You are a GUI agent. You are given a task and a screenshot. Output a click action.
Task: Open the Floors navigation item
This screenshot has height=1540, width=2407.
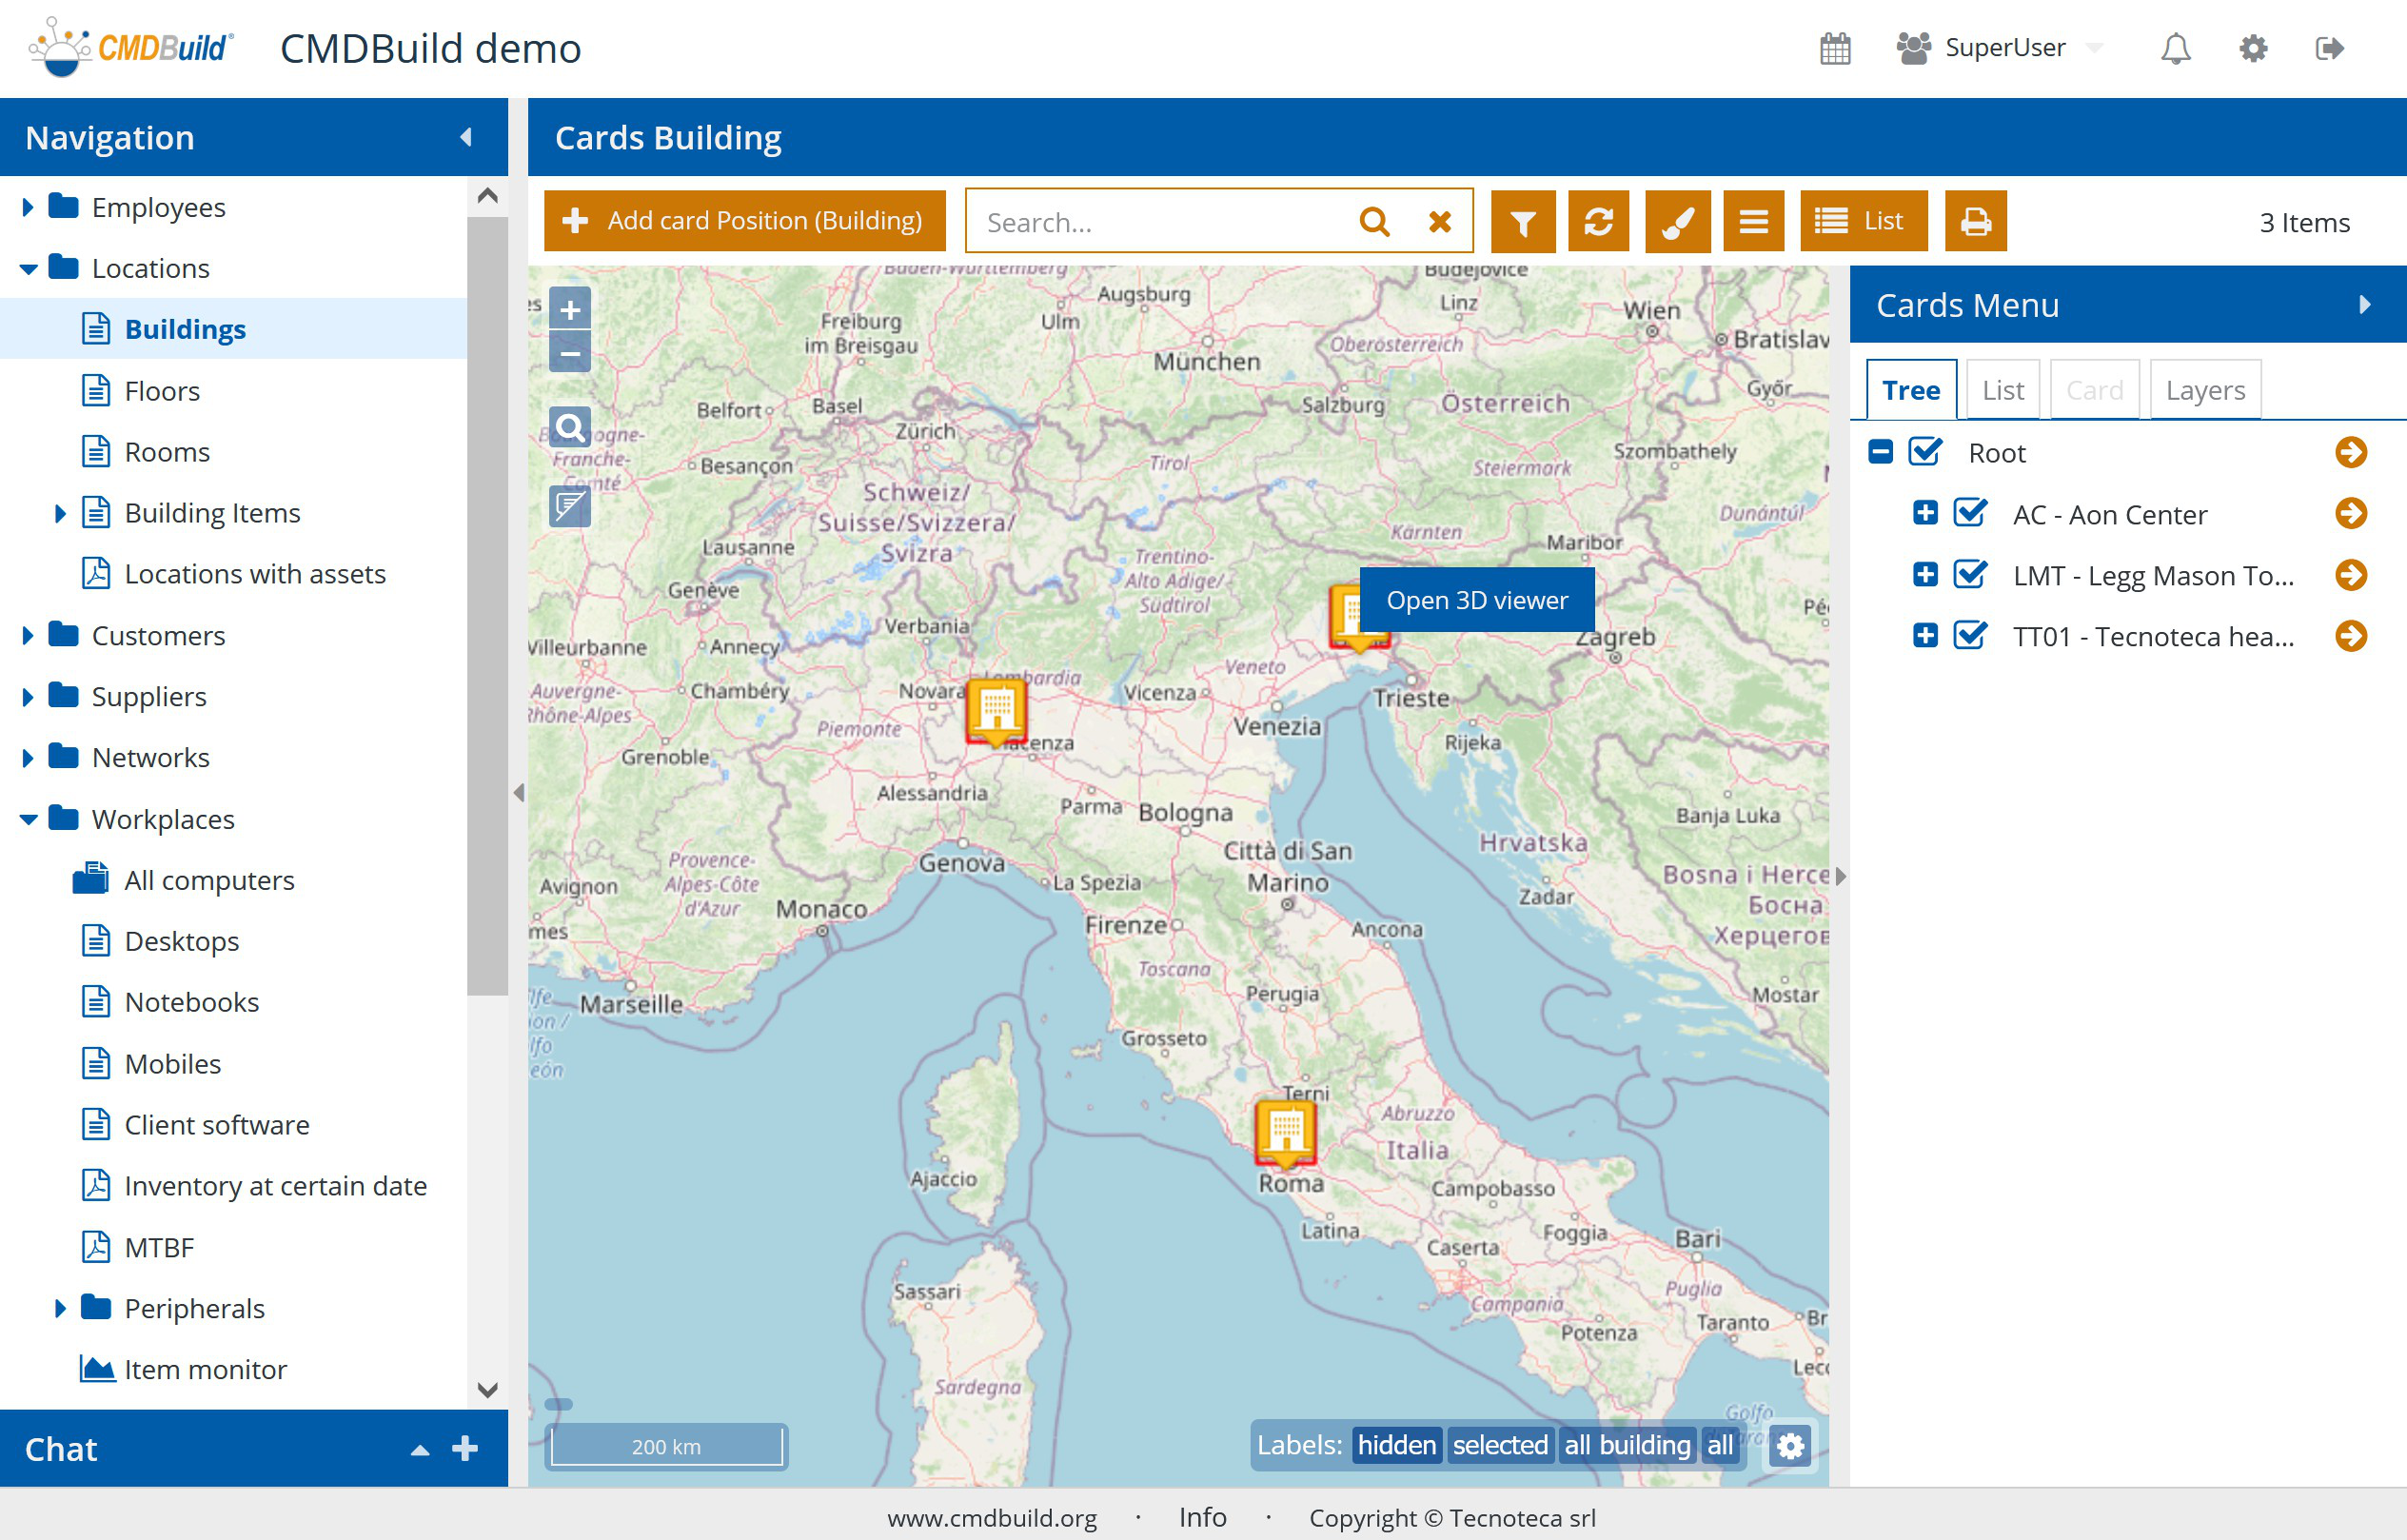[162, 391]
